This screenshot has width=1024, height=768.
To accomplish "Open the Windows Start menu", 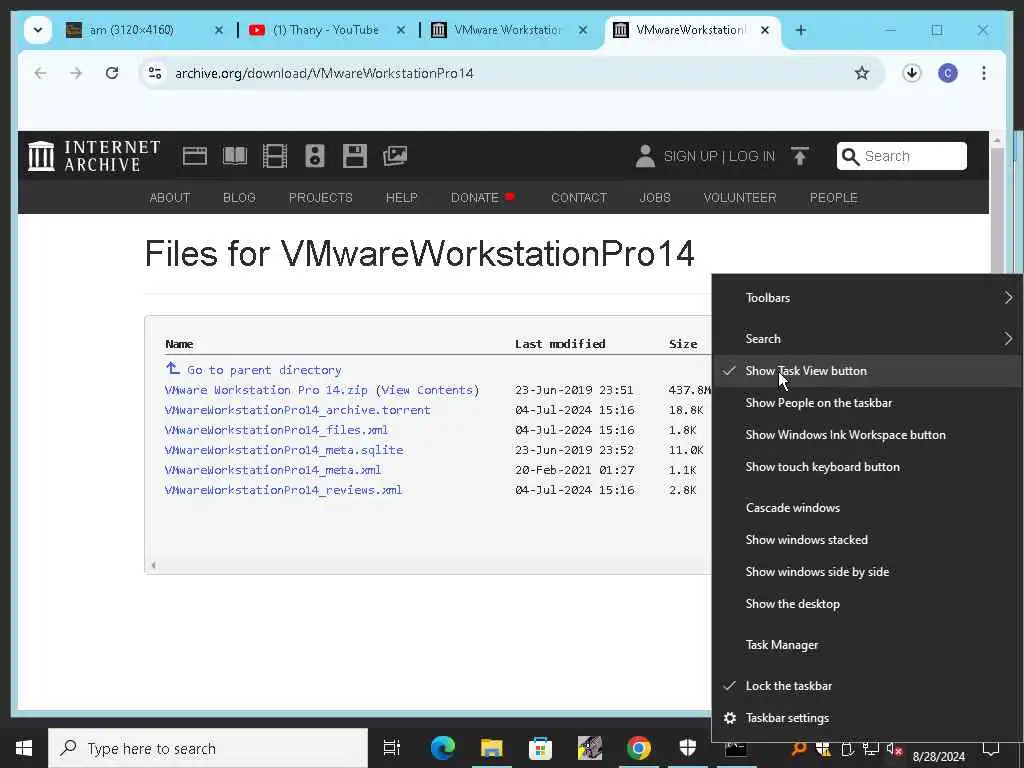I will 24,748.
